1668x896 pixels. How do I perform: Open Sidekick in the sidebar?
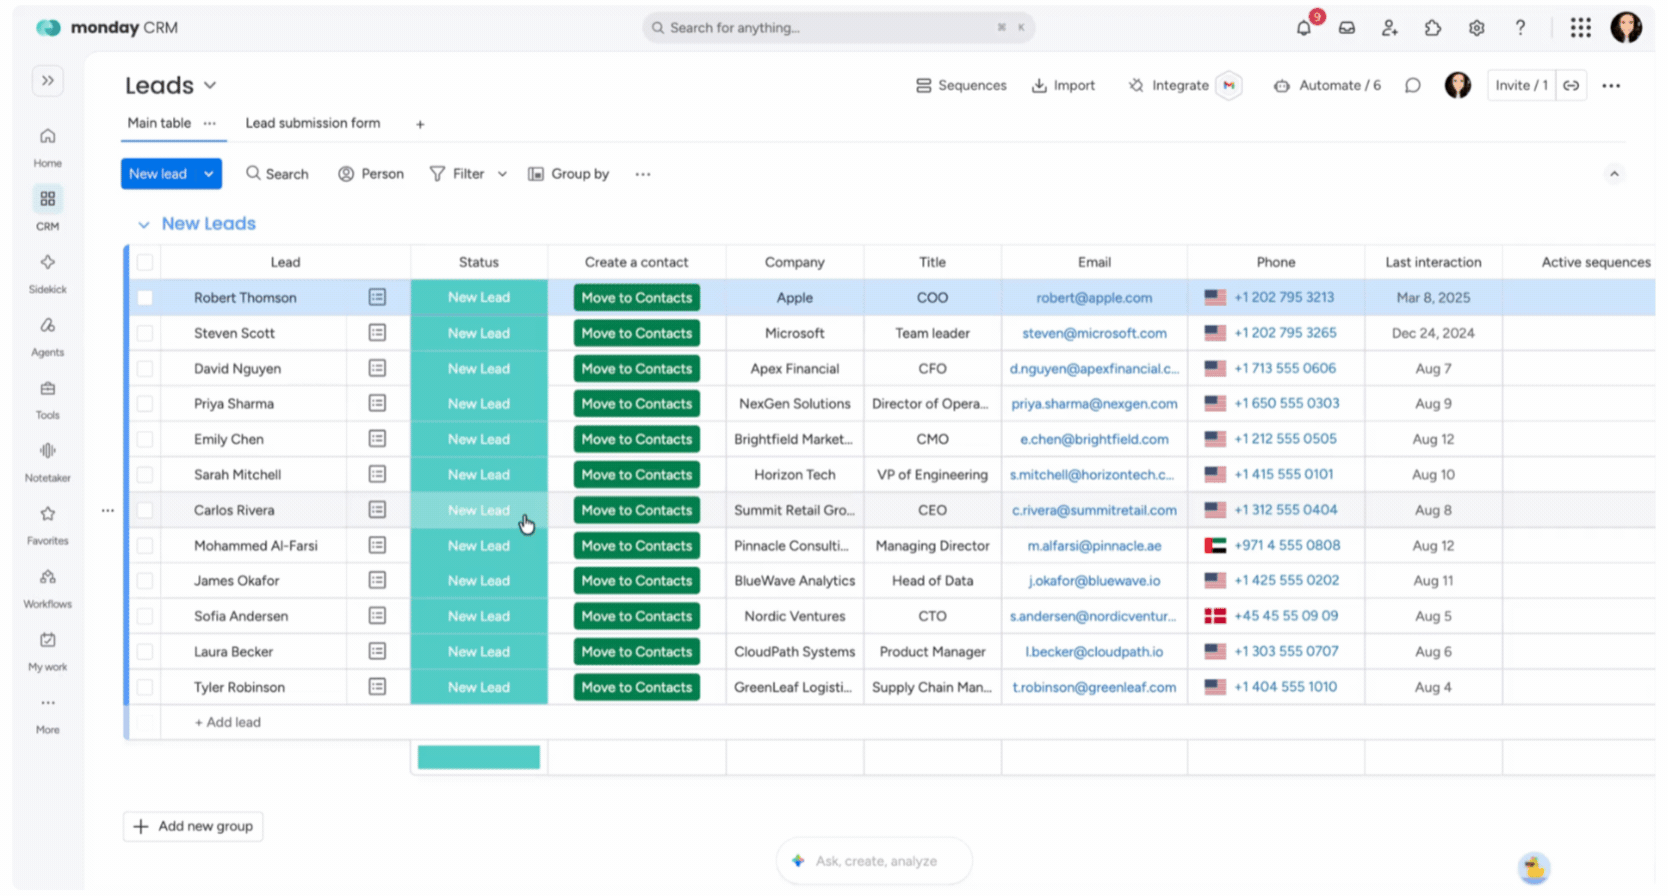coord(47,272)
